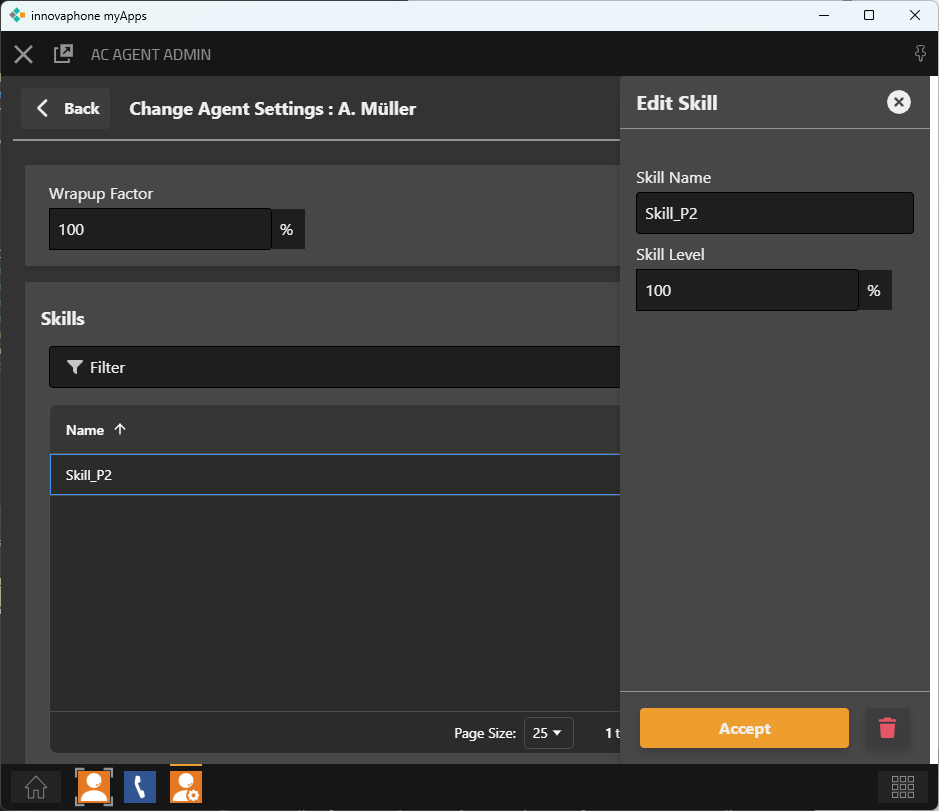Click the Wrapup Factor input field

160,229
